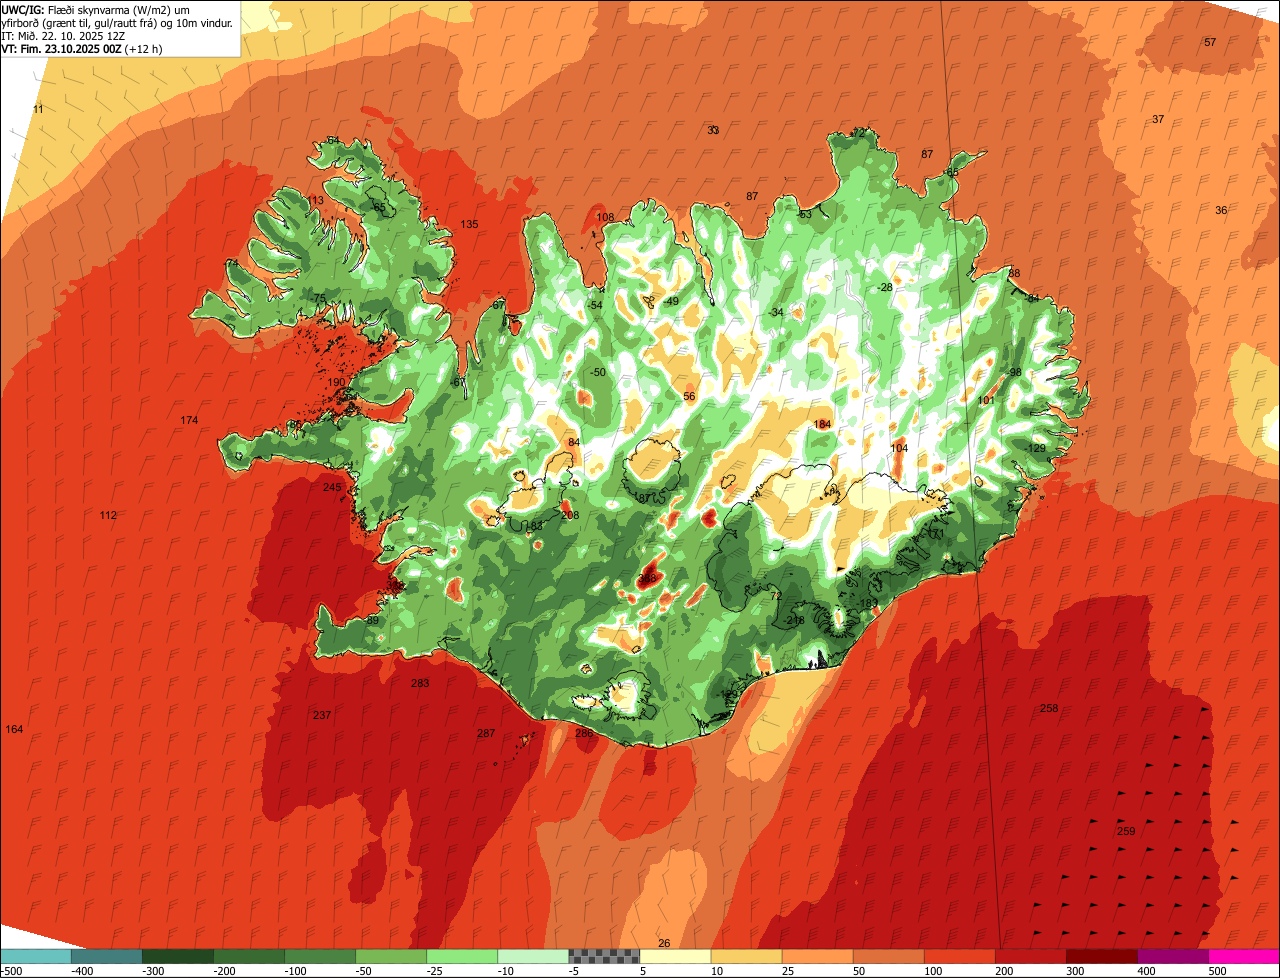Click the flux value 113 in the Westfjords
The height and width of the screenshot is (978, 1280).
[315, 201]
